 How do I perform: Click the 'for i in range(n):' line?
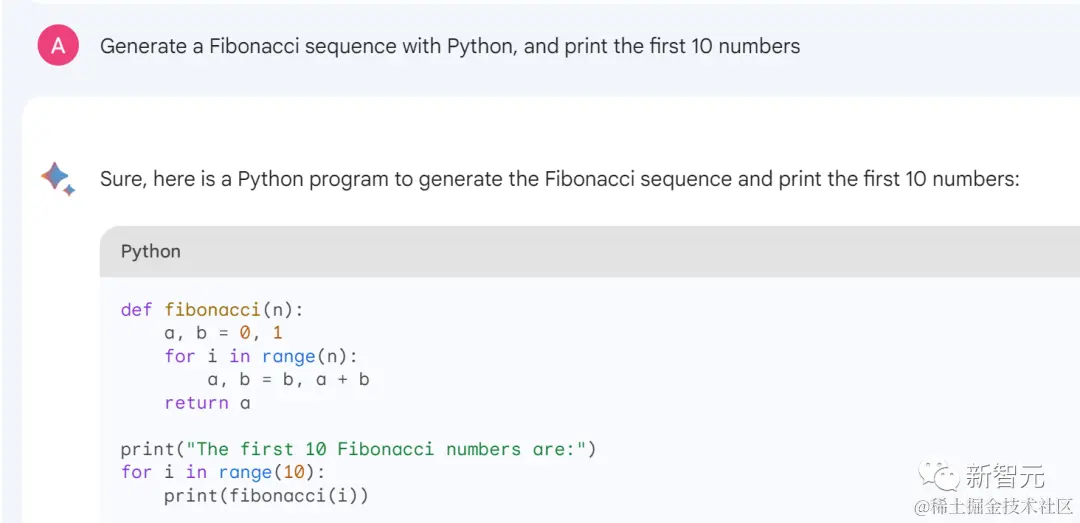(x=261, y=356)
